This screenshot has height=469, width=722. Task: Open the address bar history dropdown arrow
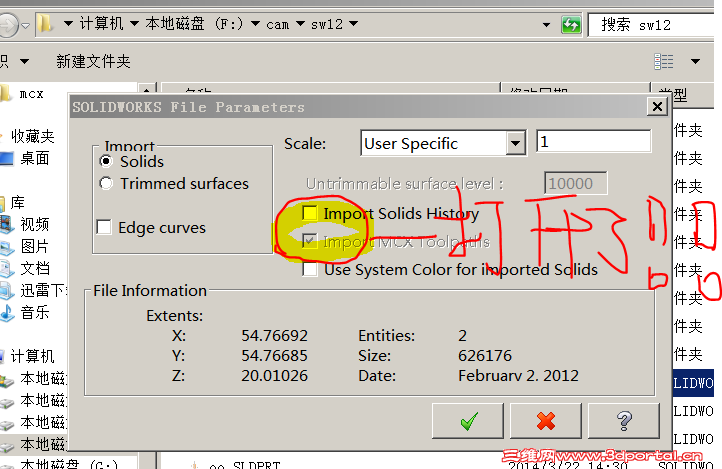[x=547, y=24]
